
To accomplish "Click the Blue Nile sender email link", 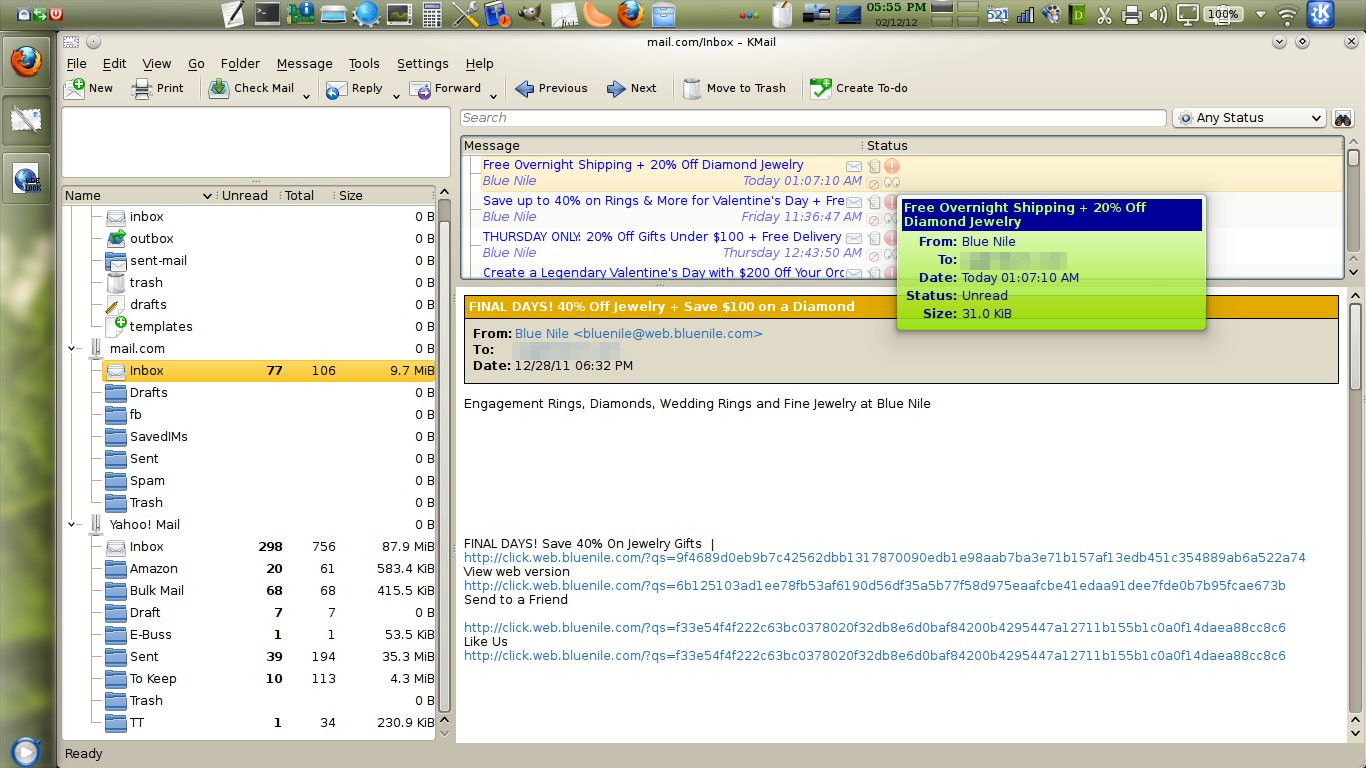I will click(638, 334).
